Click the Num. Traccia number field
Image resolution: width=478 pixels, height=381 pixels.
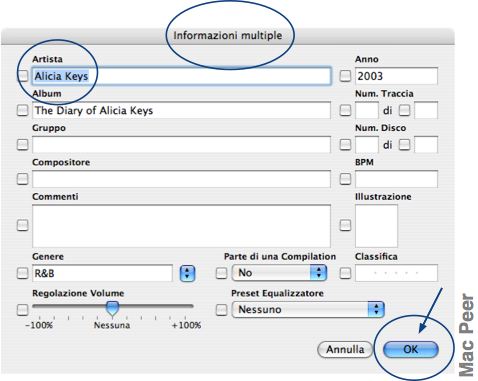click(367, 110)
